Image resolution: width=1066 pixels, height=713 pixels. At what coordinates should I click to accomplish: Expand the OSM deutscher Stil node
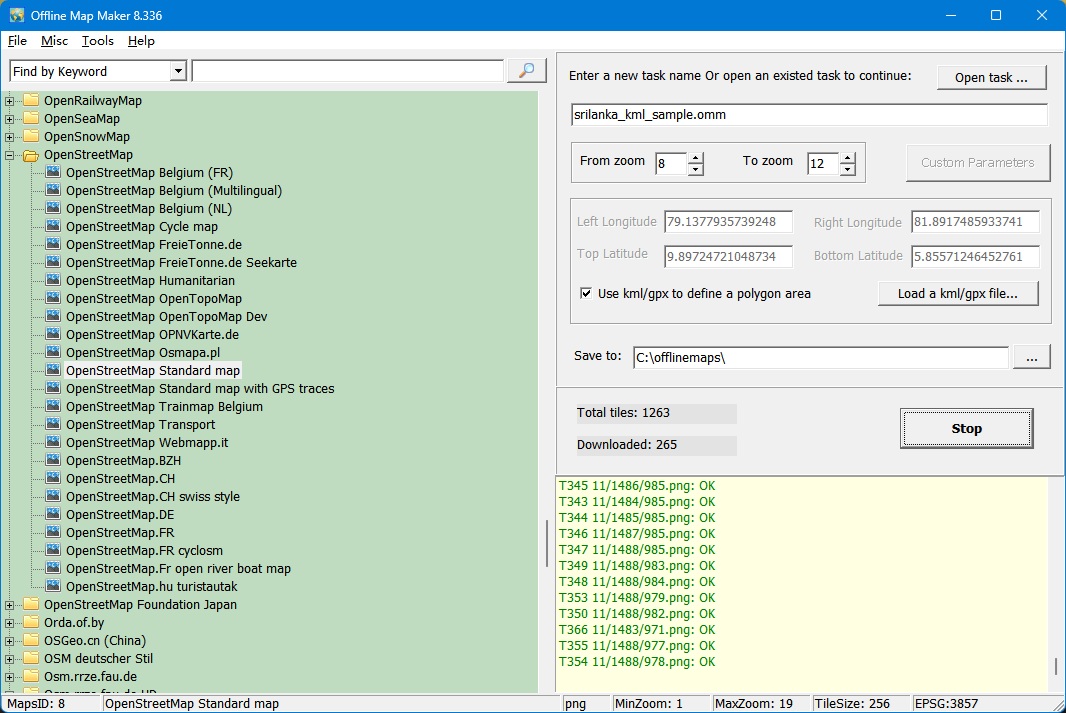tap(10, 659)
